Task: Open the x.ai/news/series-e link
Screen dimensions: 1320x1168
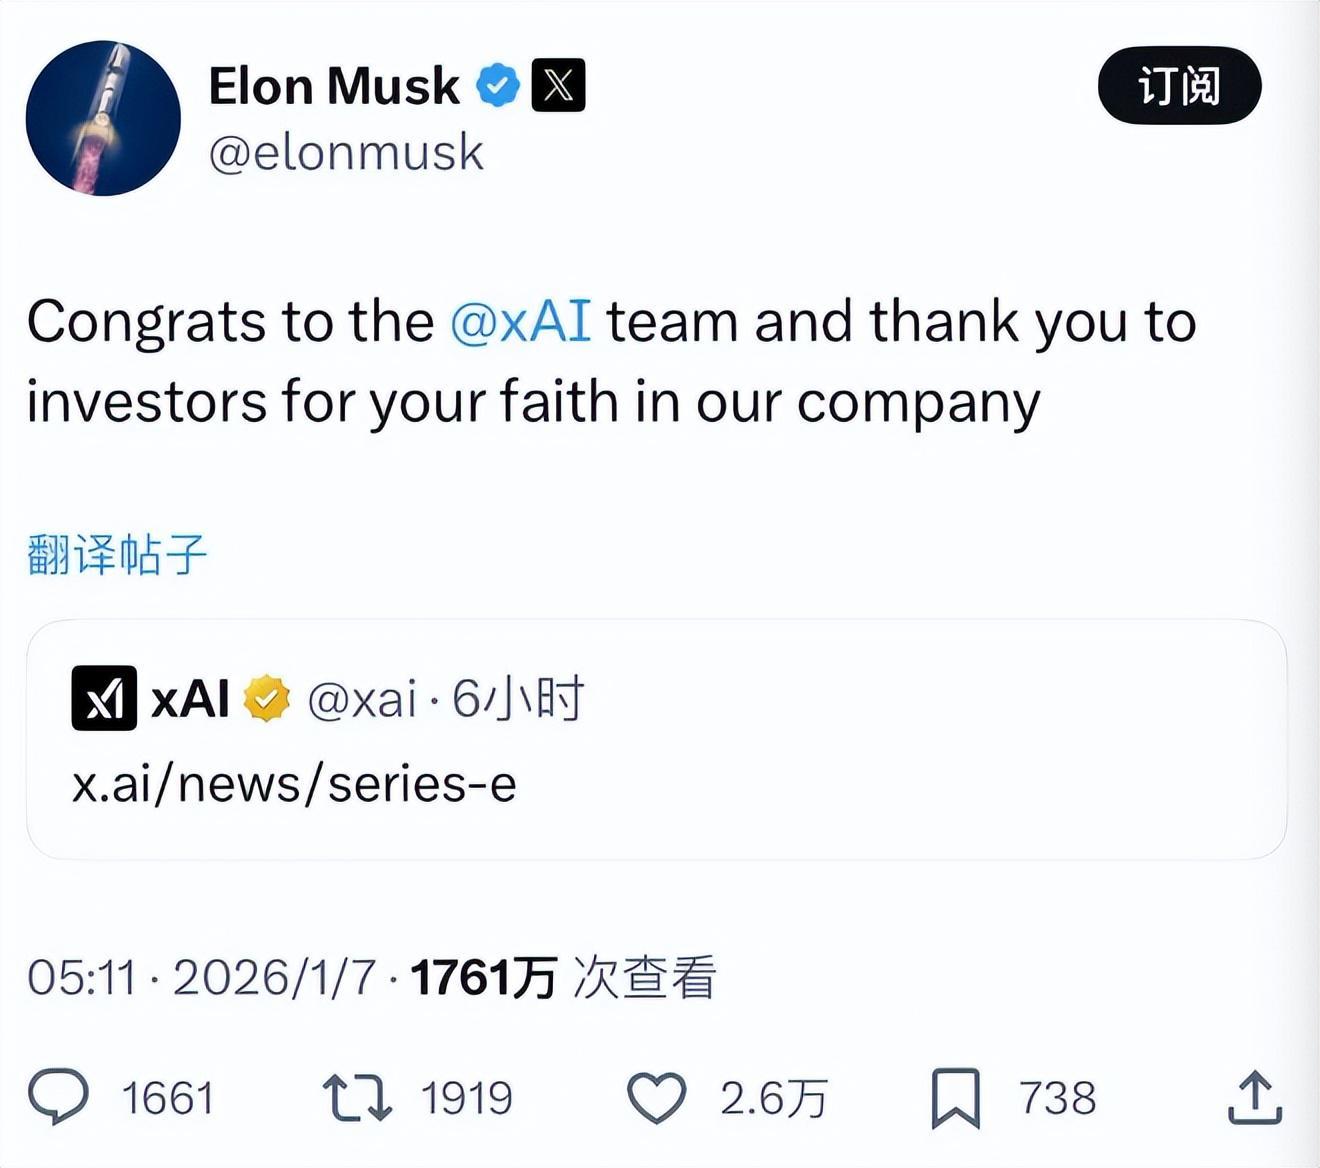Action: 294,784
